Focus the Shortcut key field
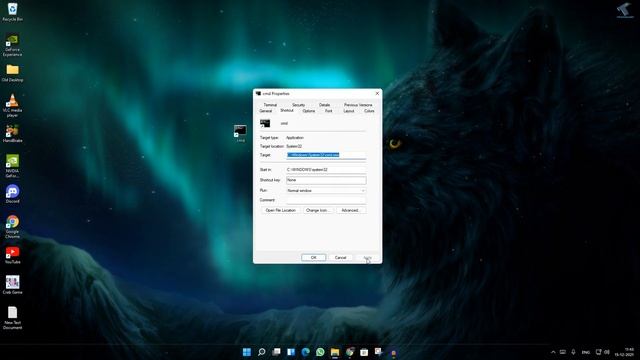The height and width of the screenshot is (360, 640). (x=326, y=180)
